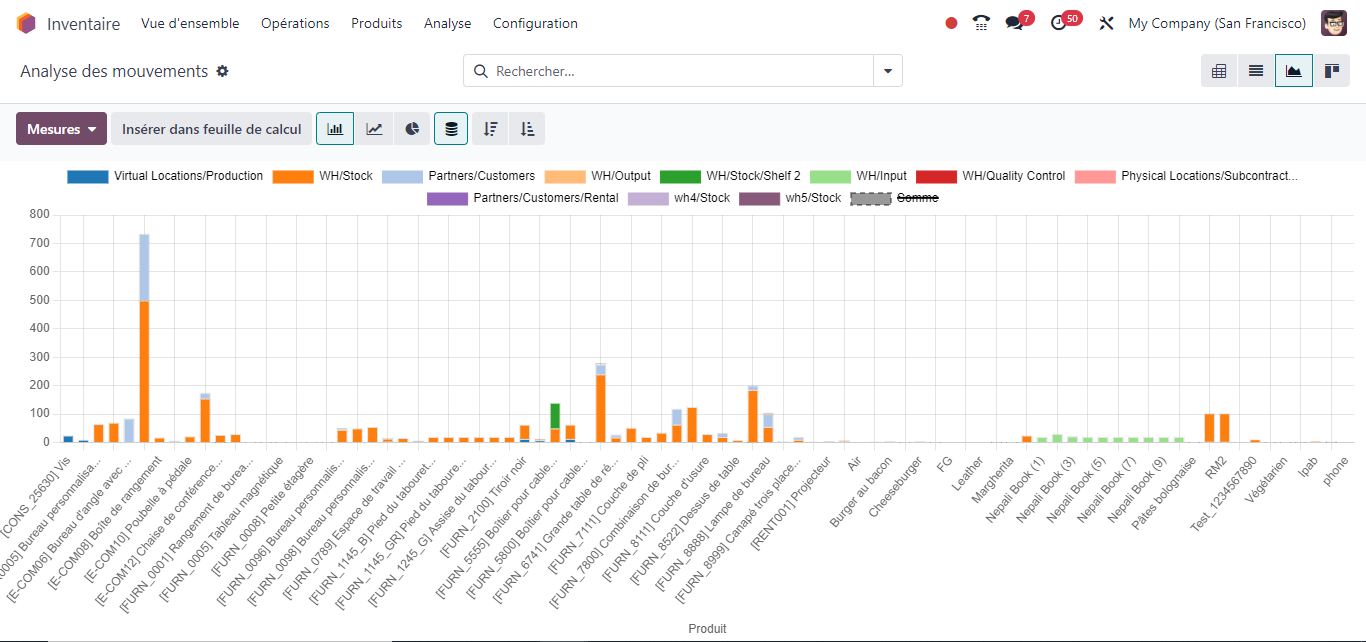The image size is (1366, 642).
Task: Open the debug tools wrench icon
Action: coord(1106,23)
